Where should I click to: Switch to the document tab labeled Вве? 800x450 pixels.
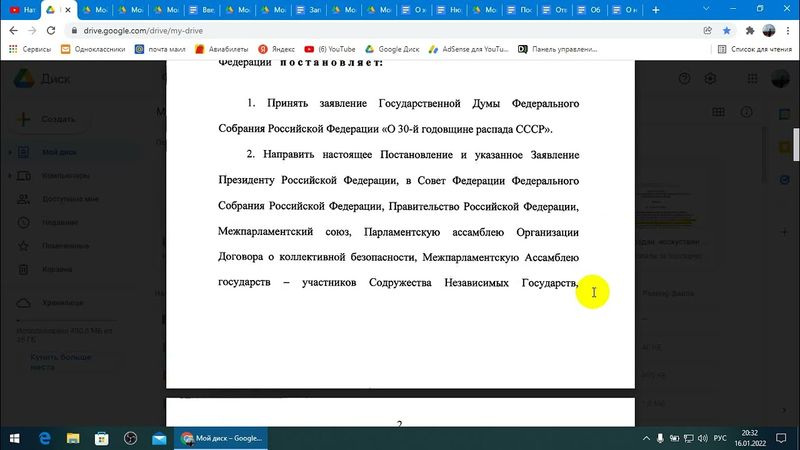coord(202,10)
